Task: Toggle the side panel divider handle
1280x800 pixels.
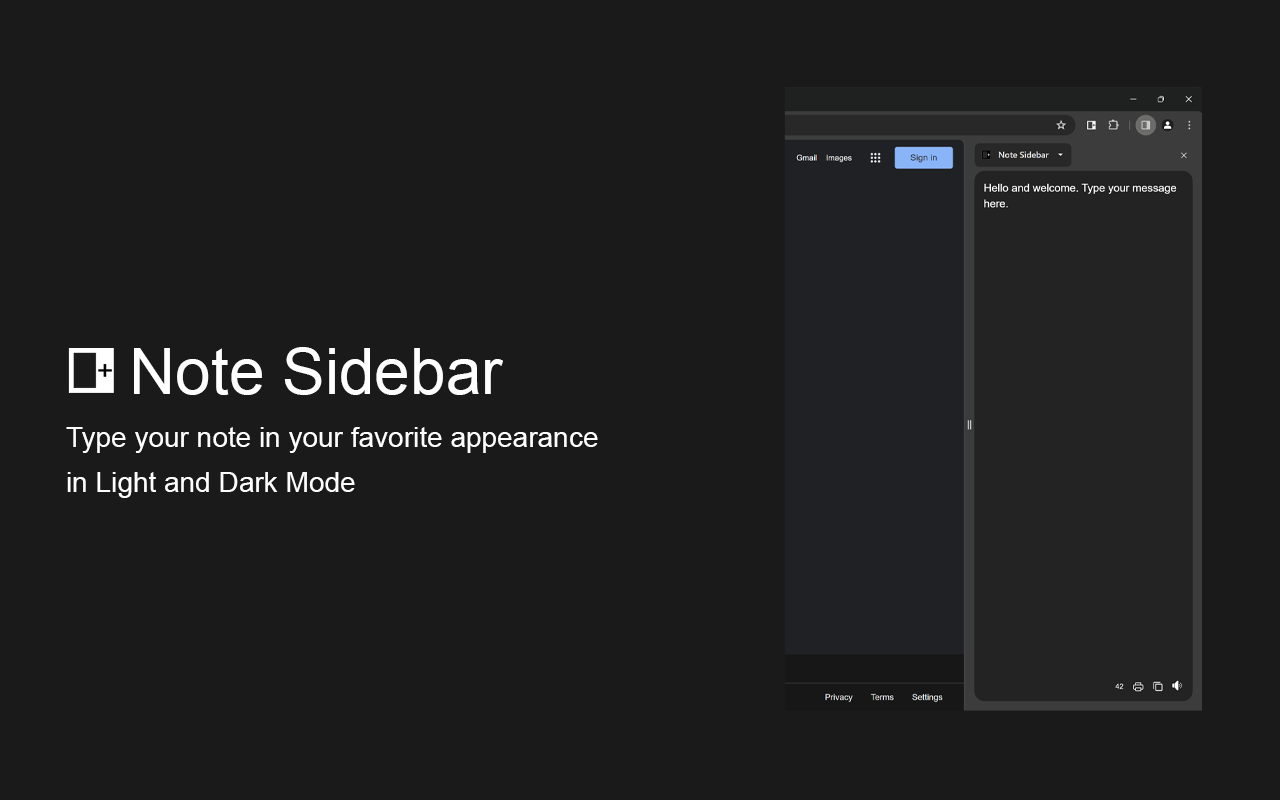Action: [969, 425]
